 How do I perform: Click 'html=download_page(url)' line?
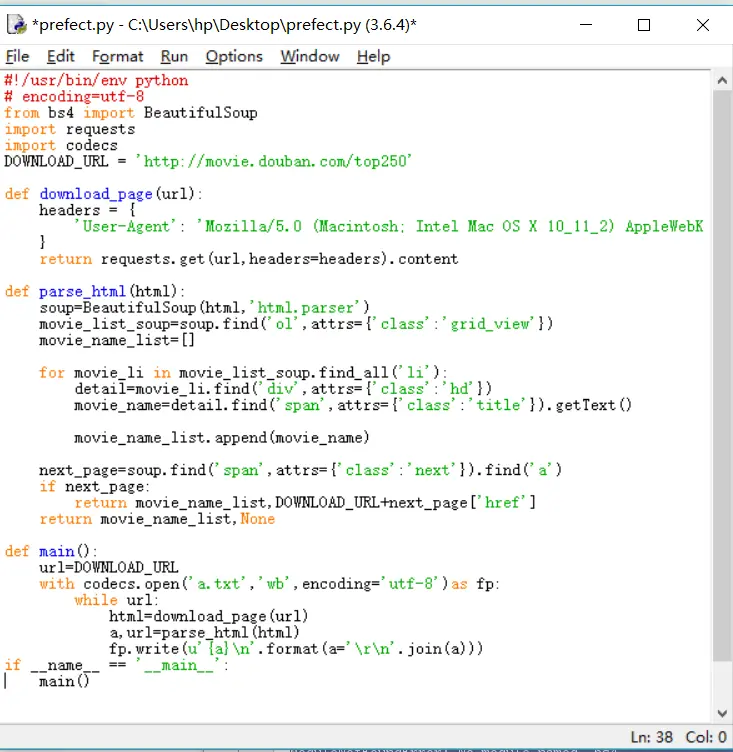pyautogui.click(x=209, y=616)
